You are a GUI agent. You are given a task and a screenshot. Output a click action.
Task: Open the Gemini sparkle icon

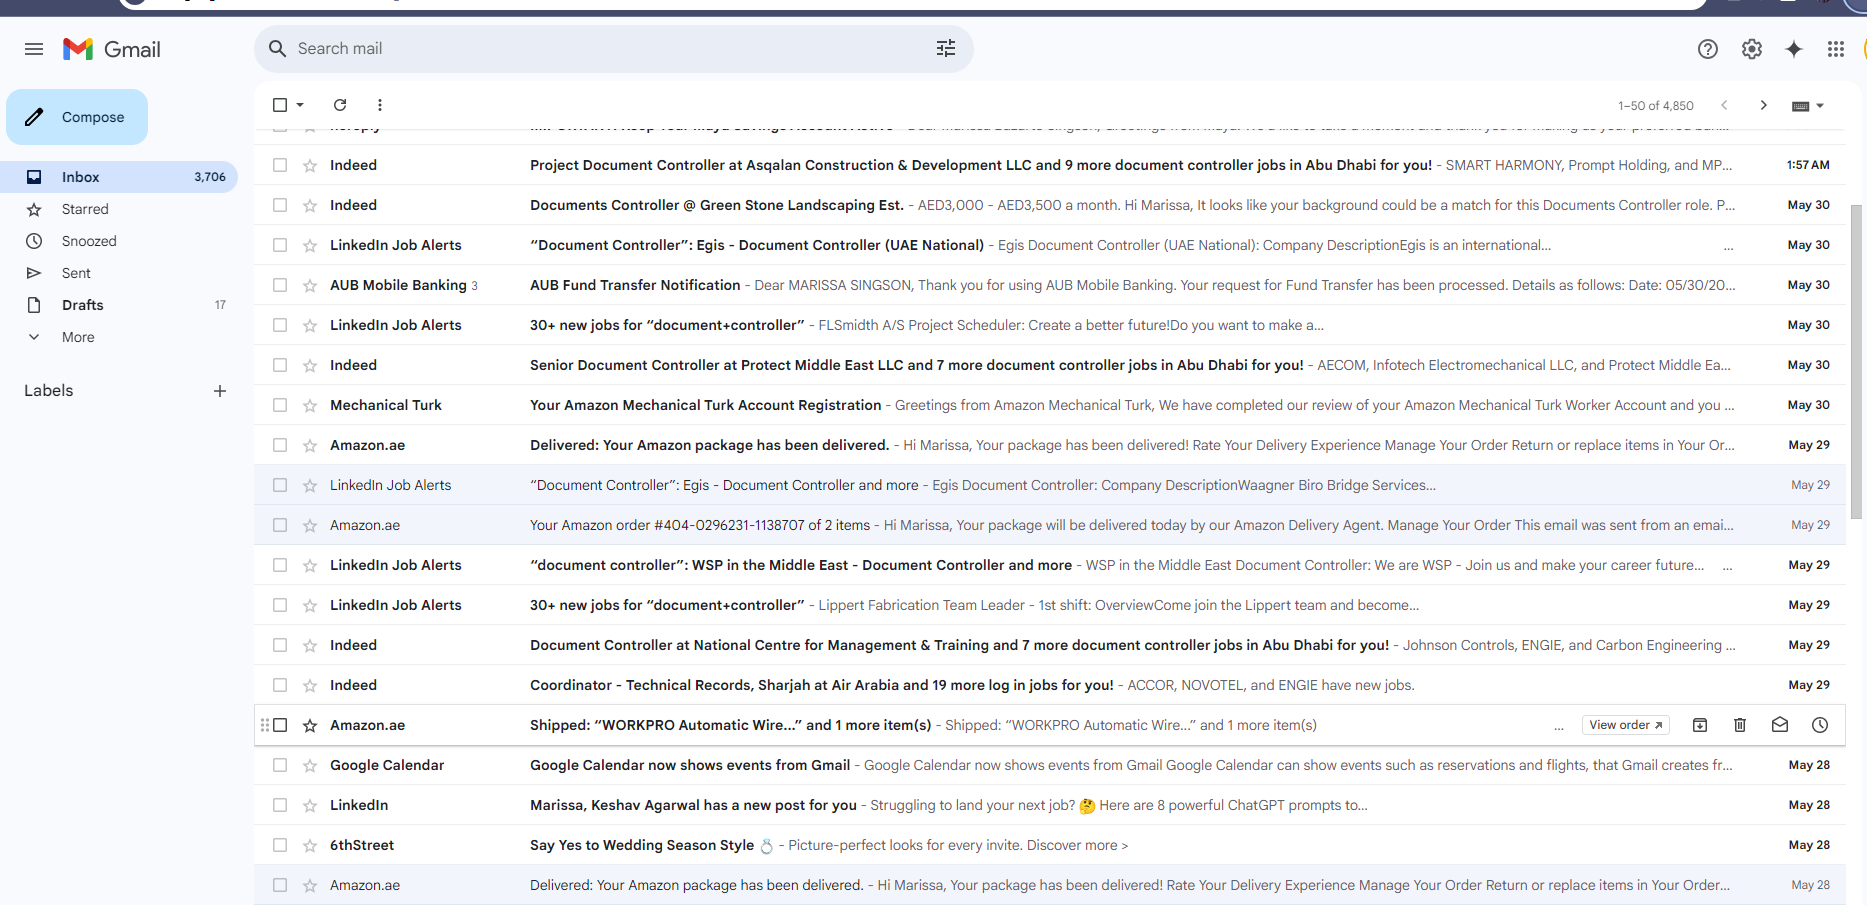pyautogui.click(x=1794, y=49)
